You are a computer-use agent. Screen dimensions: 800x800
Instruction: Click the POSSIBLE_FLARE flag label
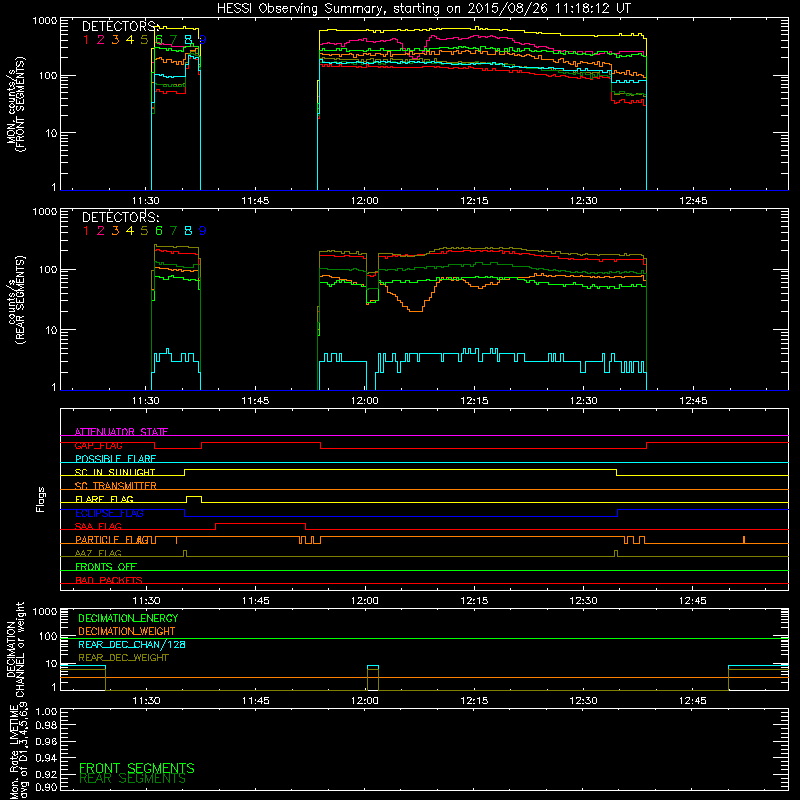tap(115, 459)
